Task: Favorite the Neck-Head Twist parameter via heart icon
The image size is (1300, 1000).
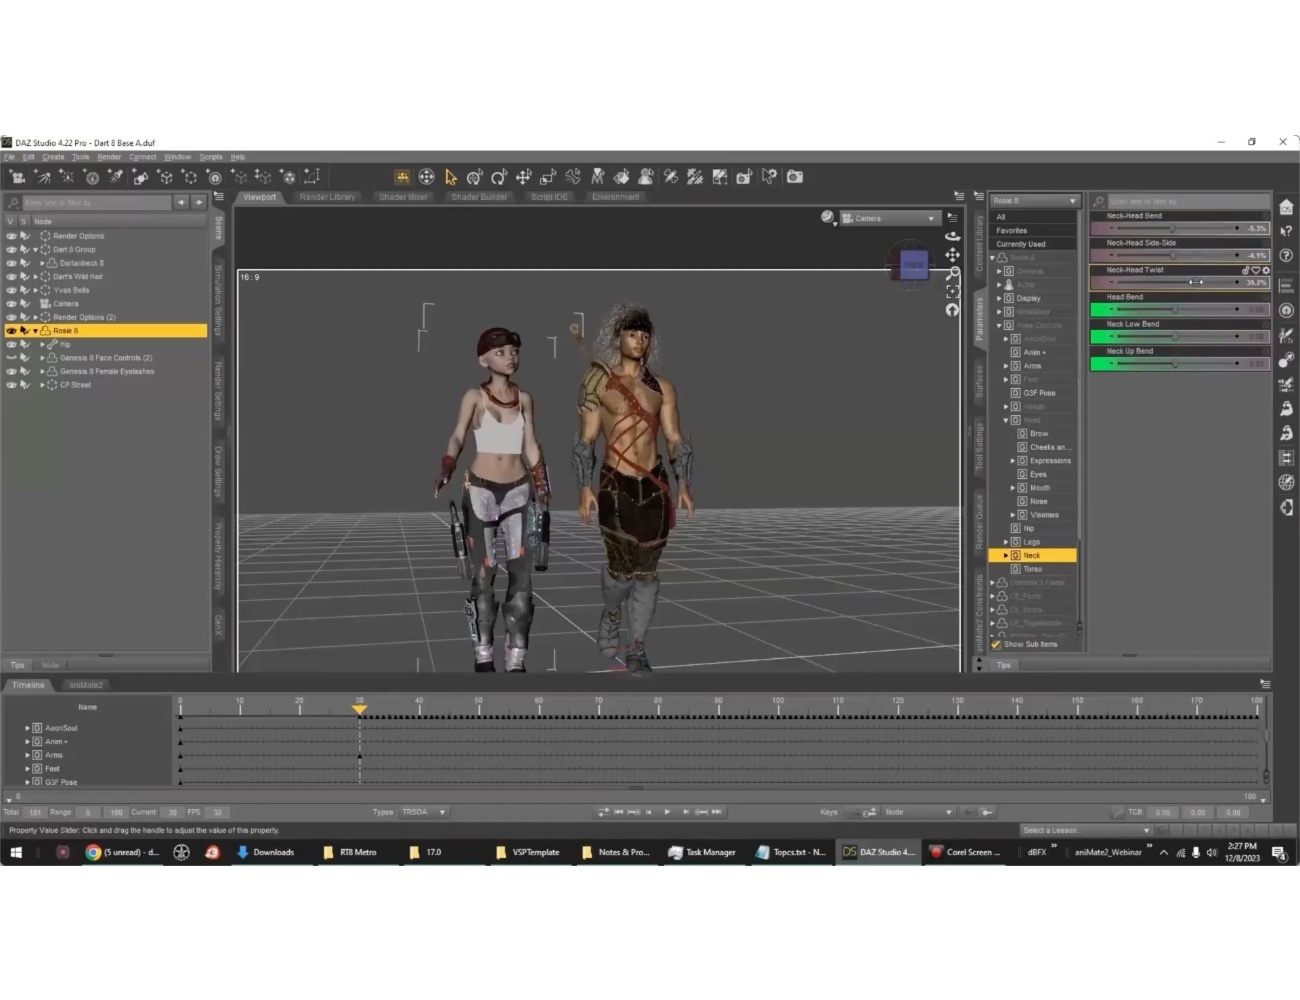Action: pyautogui.click(x=1256, y=270)
